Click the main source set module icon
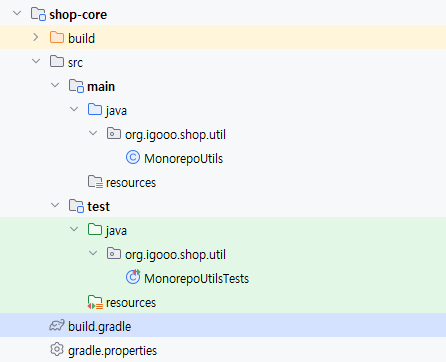This screenshot has height=362, width=446. (x=76, y=86)
